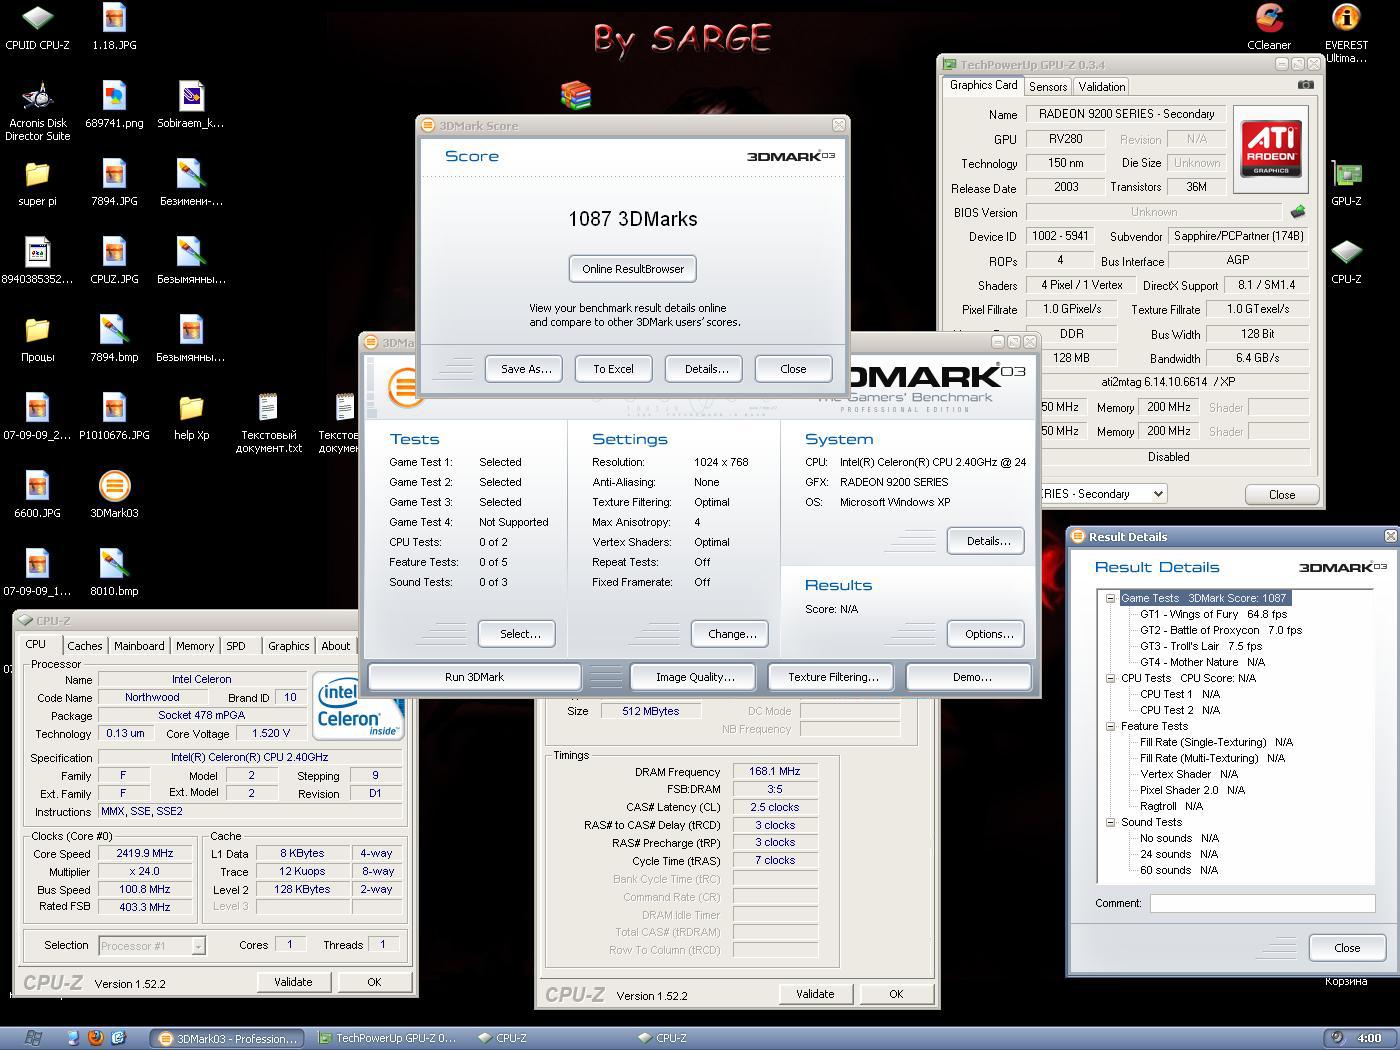Viewport: 1400px width, 1050px height.
Task: Click Details... under System in 3DMark03
Action: click(x=986, y=541)
